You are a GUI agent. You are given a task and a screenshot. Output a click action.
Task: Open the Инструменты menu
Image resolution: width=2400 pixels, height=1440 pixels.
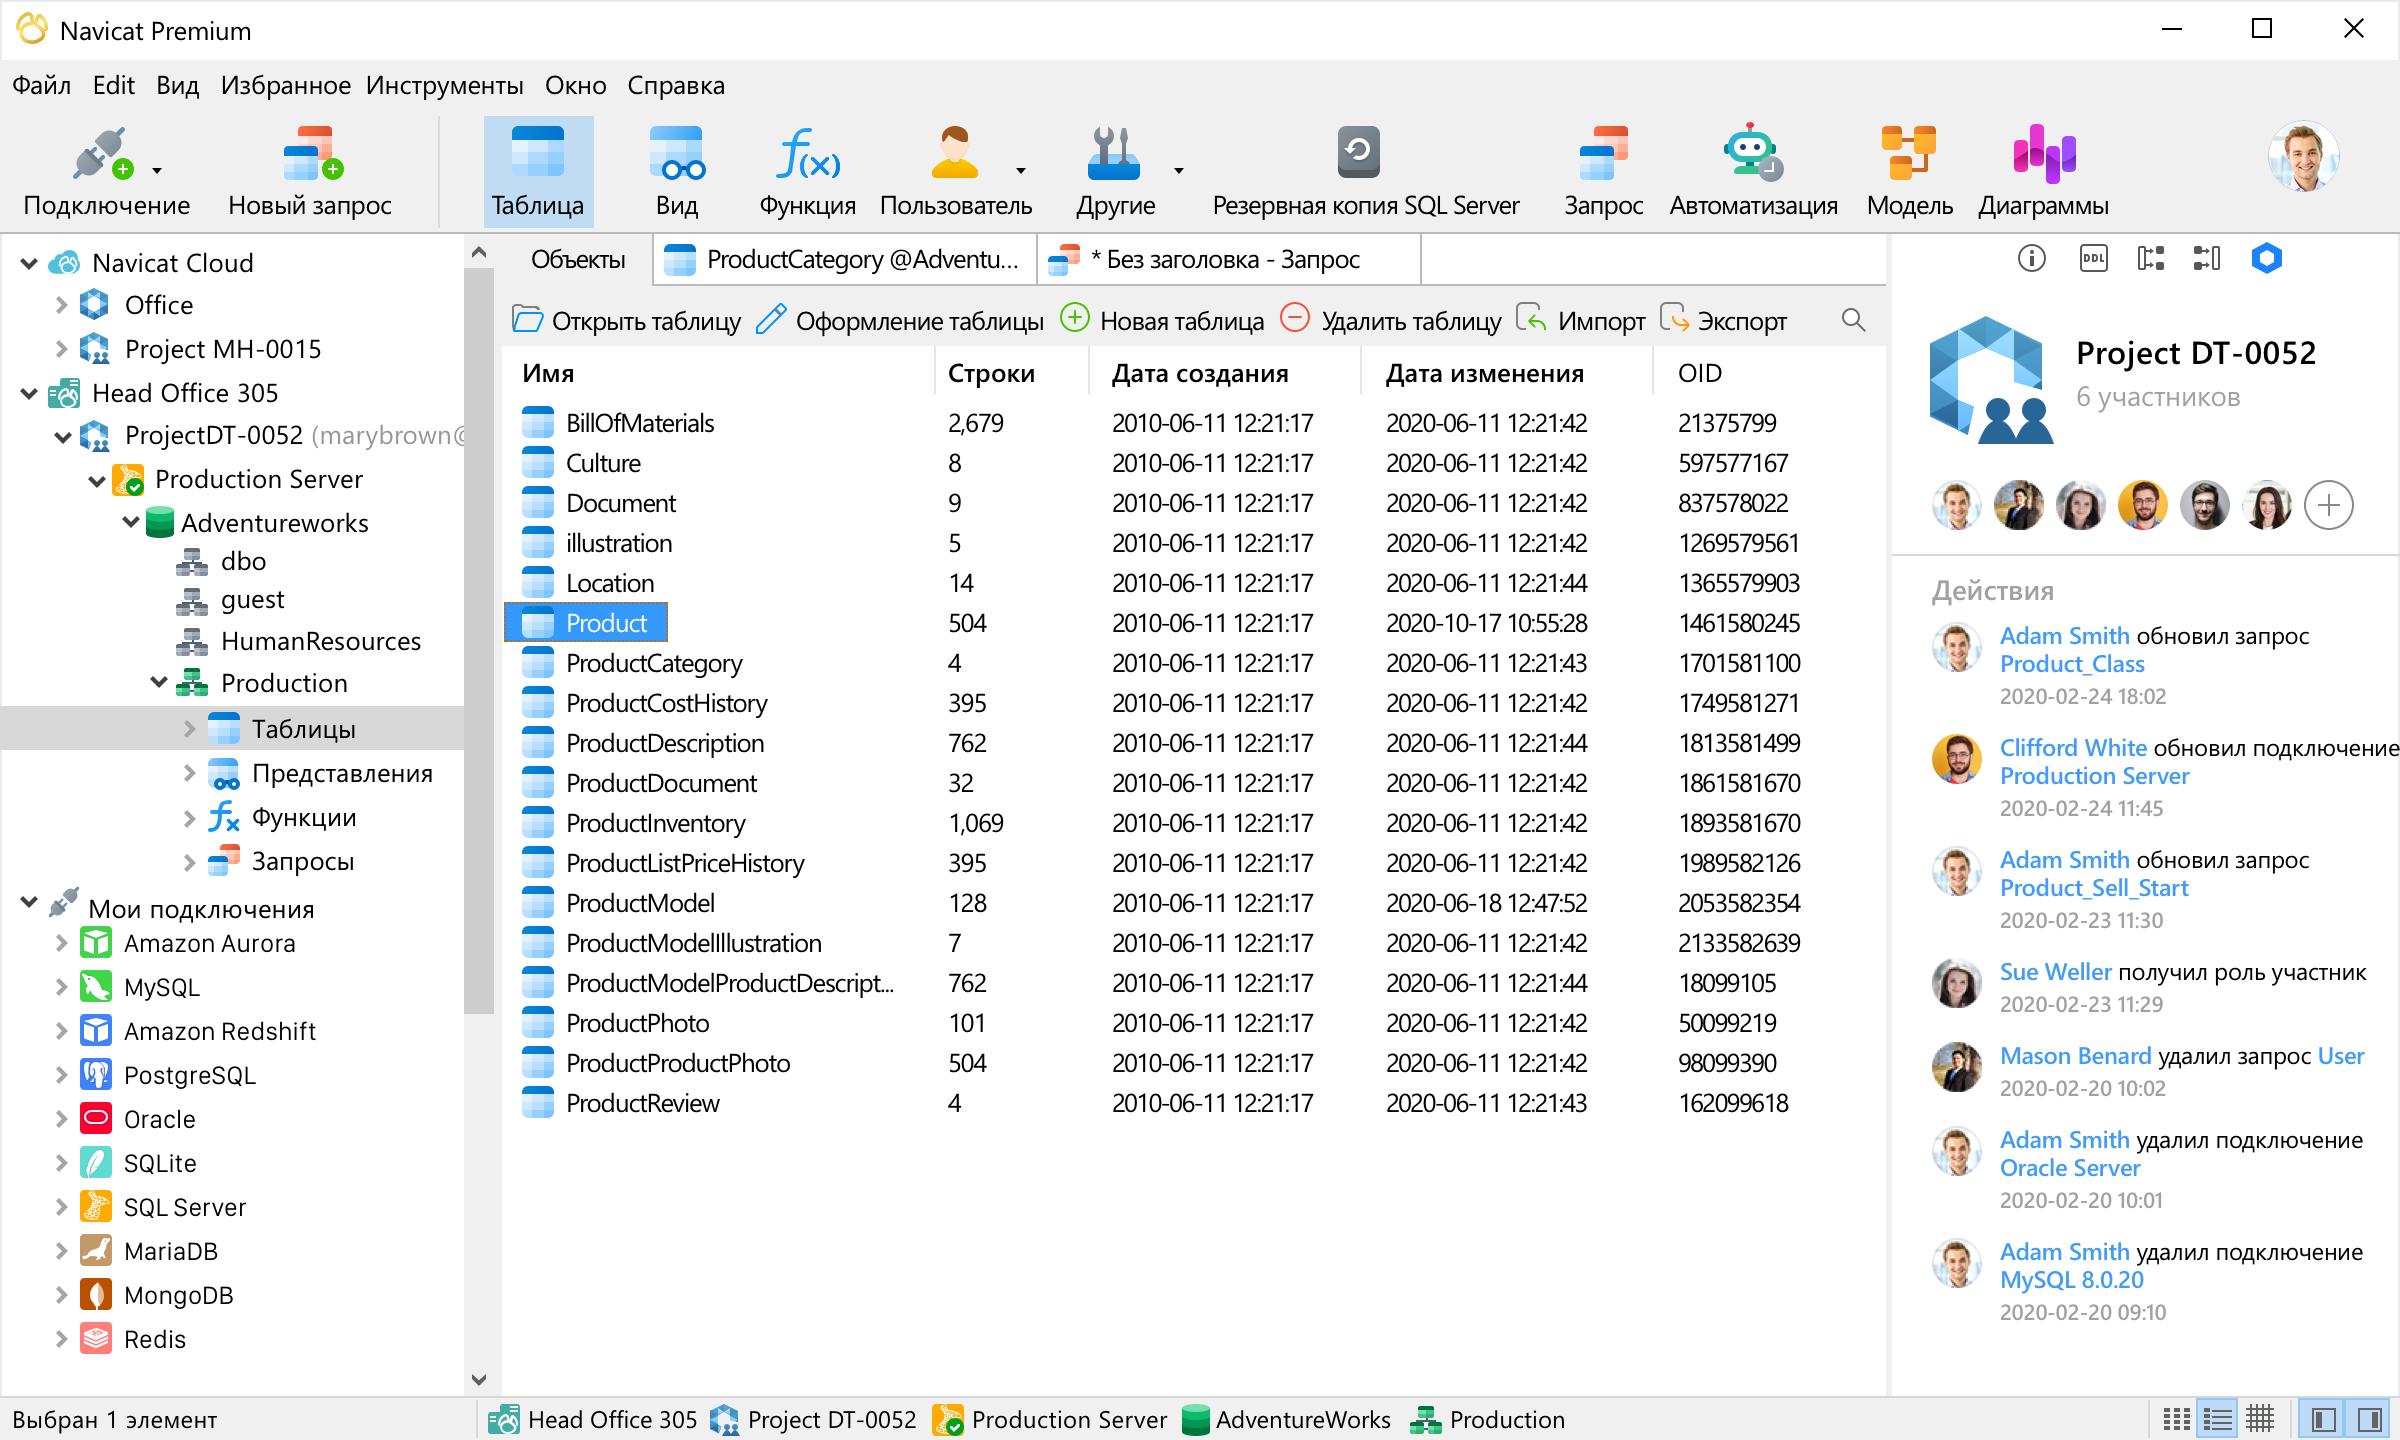pos(444,85)
